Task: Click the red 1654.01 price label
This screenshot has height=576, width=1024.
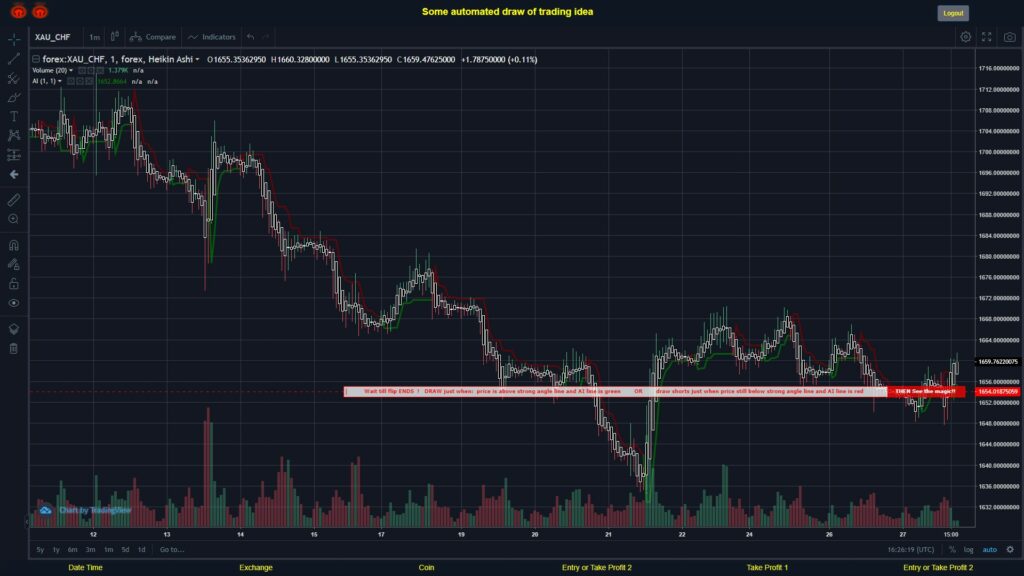Action: click(x=998, y=391)
